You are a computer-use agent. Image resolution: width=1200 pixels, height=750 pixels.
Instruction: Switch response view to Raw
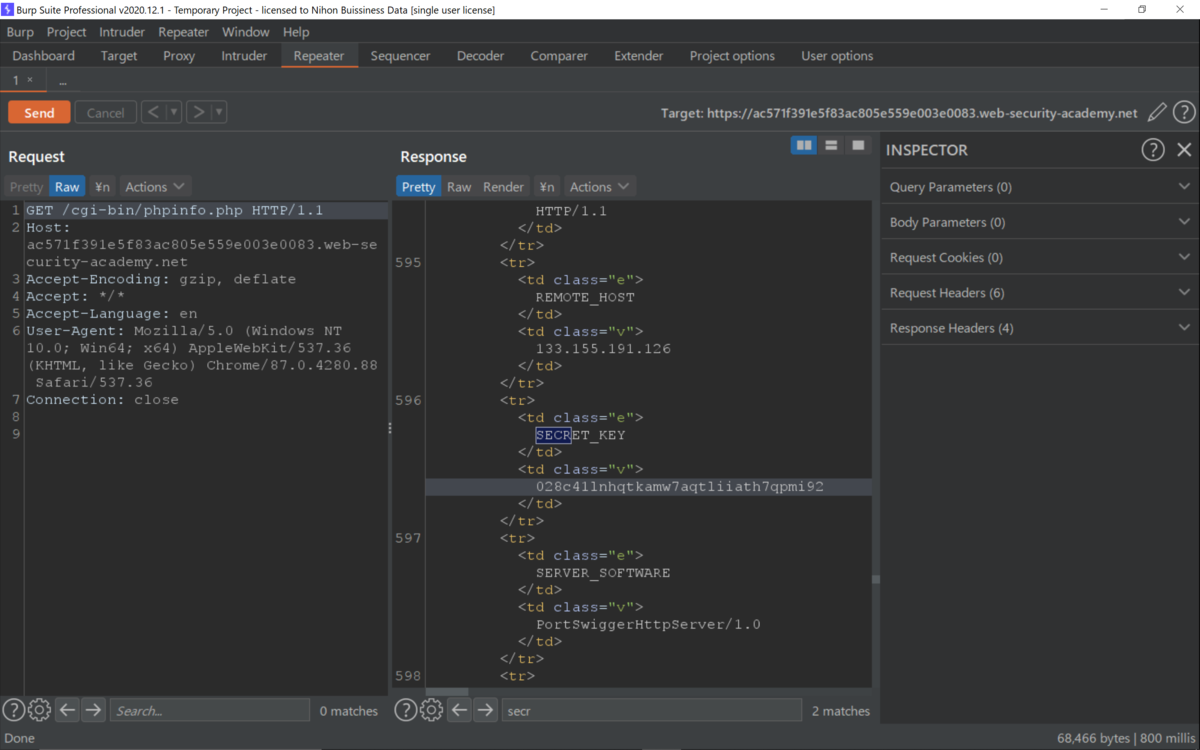[x=459, y=187]
